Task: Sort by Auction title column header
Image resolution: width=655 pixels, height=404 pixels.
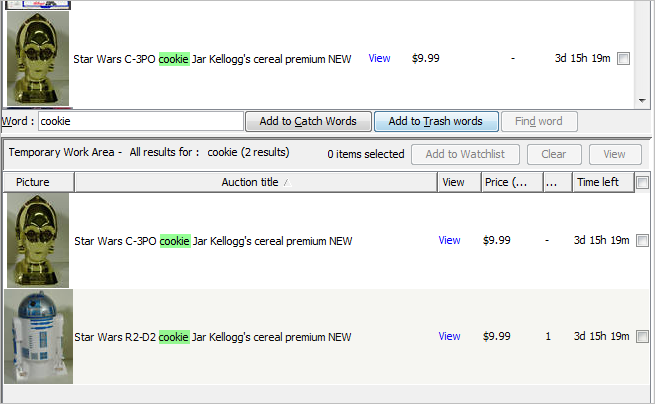Action: tap(256, 182)
